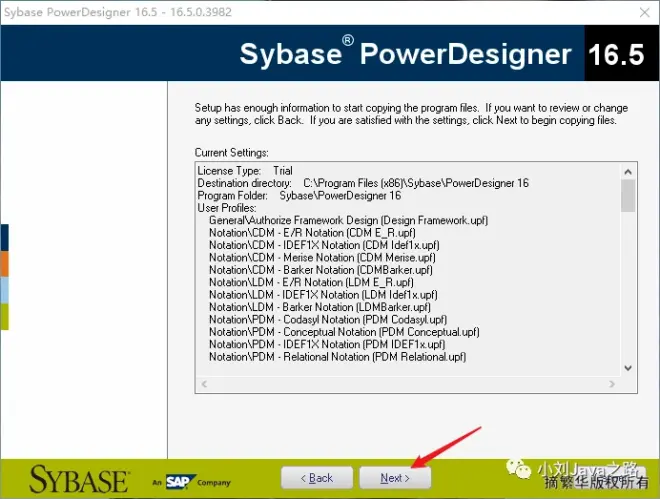Select the 'License Type: Trial' line

(245, 171)
